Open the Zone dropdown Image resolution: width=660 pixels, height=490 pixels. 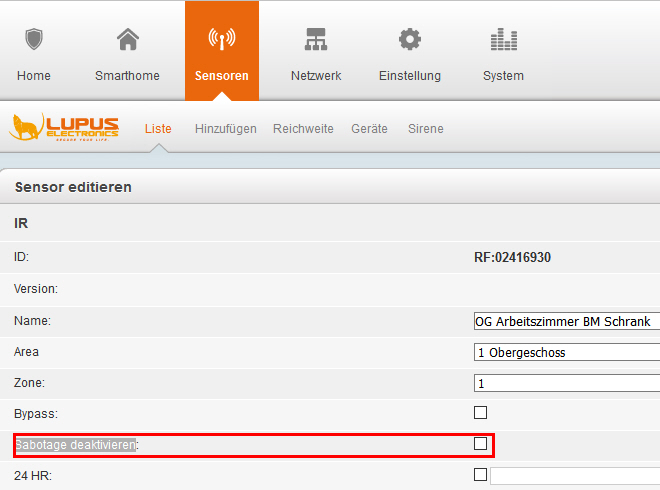click(566, 383)
